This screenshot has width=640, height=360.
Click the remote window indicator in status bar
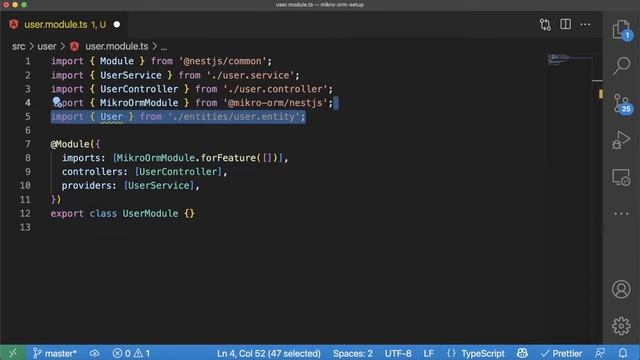(x=13, y=353)
